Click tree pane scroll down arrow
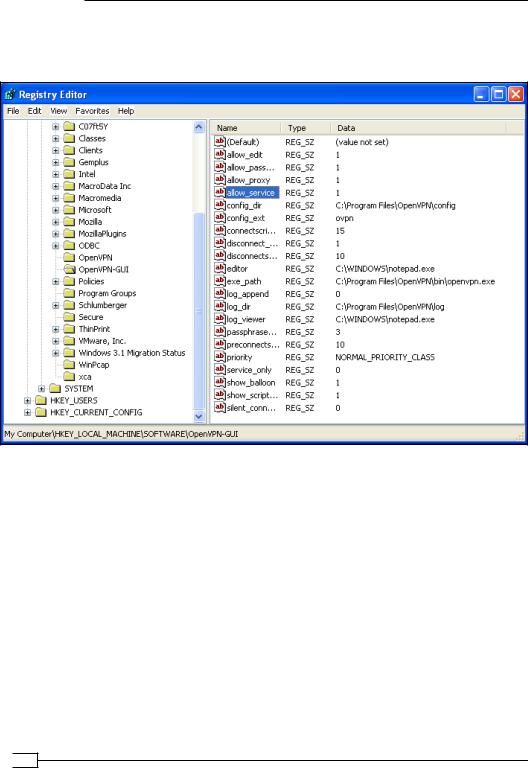This screenshot has height=768, width=528. (198, 417)
